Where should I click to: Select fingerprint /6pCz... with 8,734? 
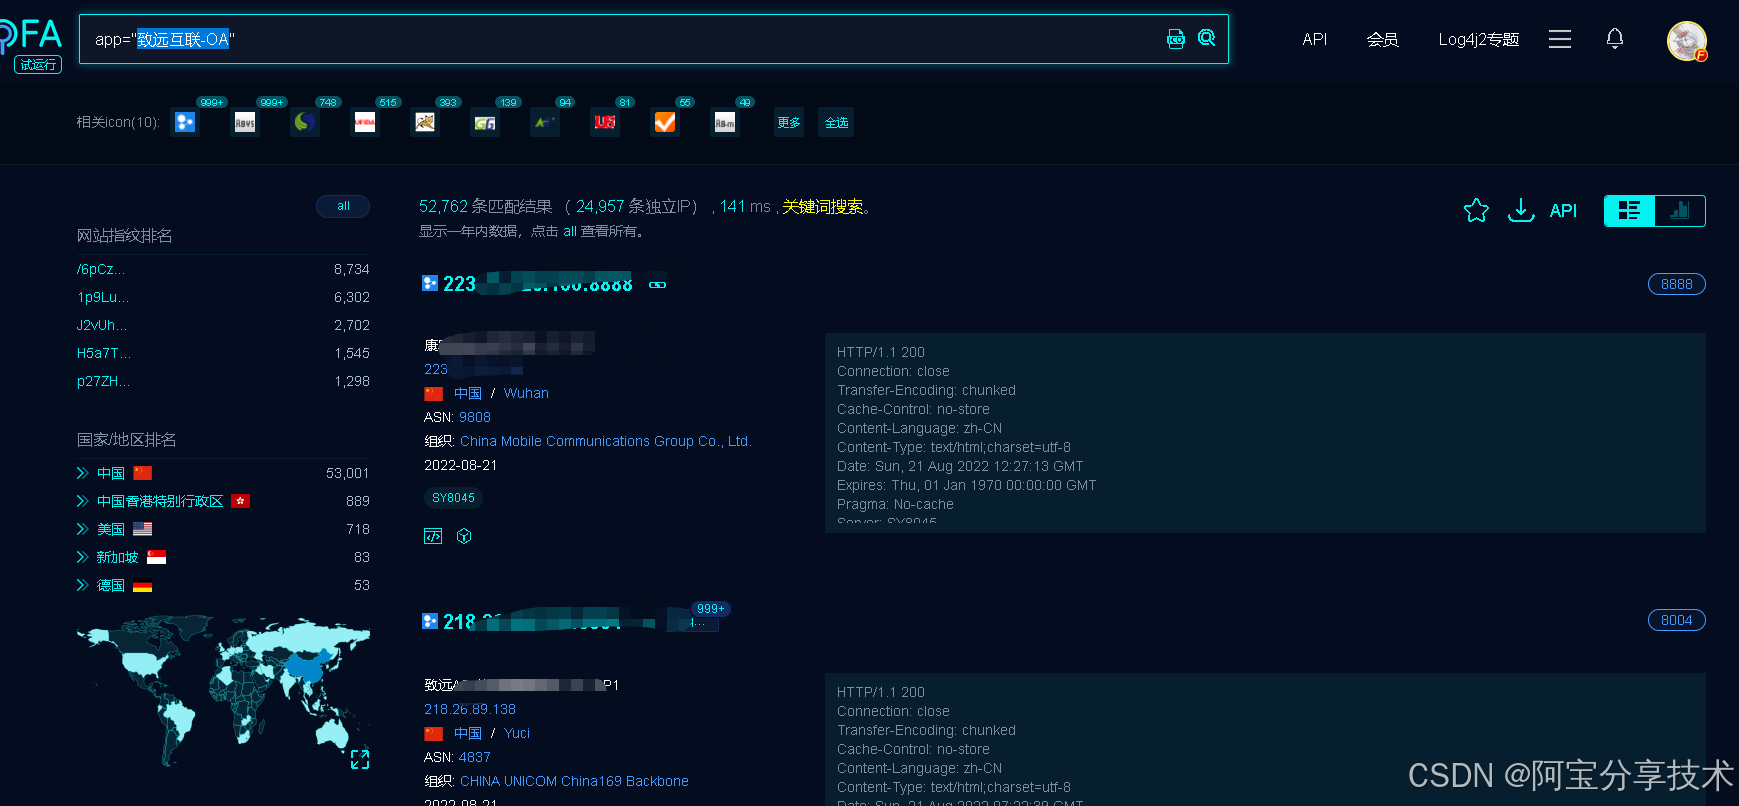223,269
